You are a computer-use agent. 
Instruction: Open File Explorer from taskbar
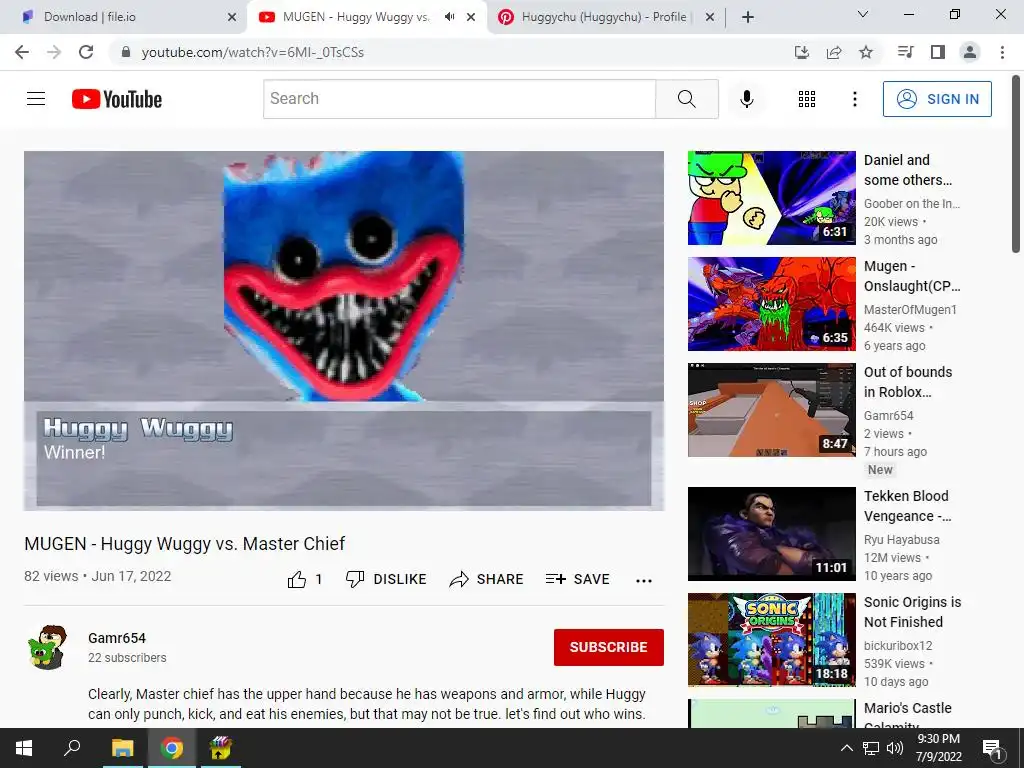pos(122,748)
